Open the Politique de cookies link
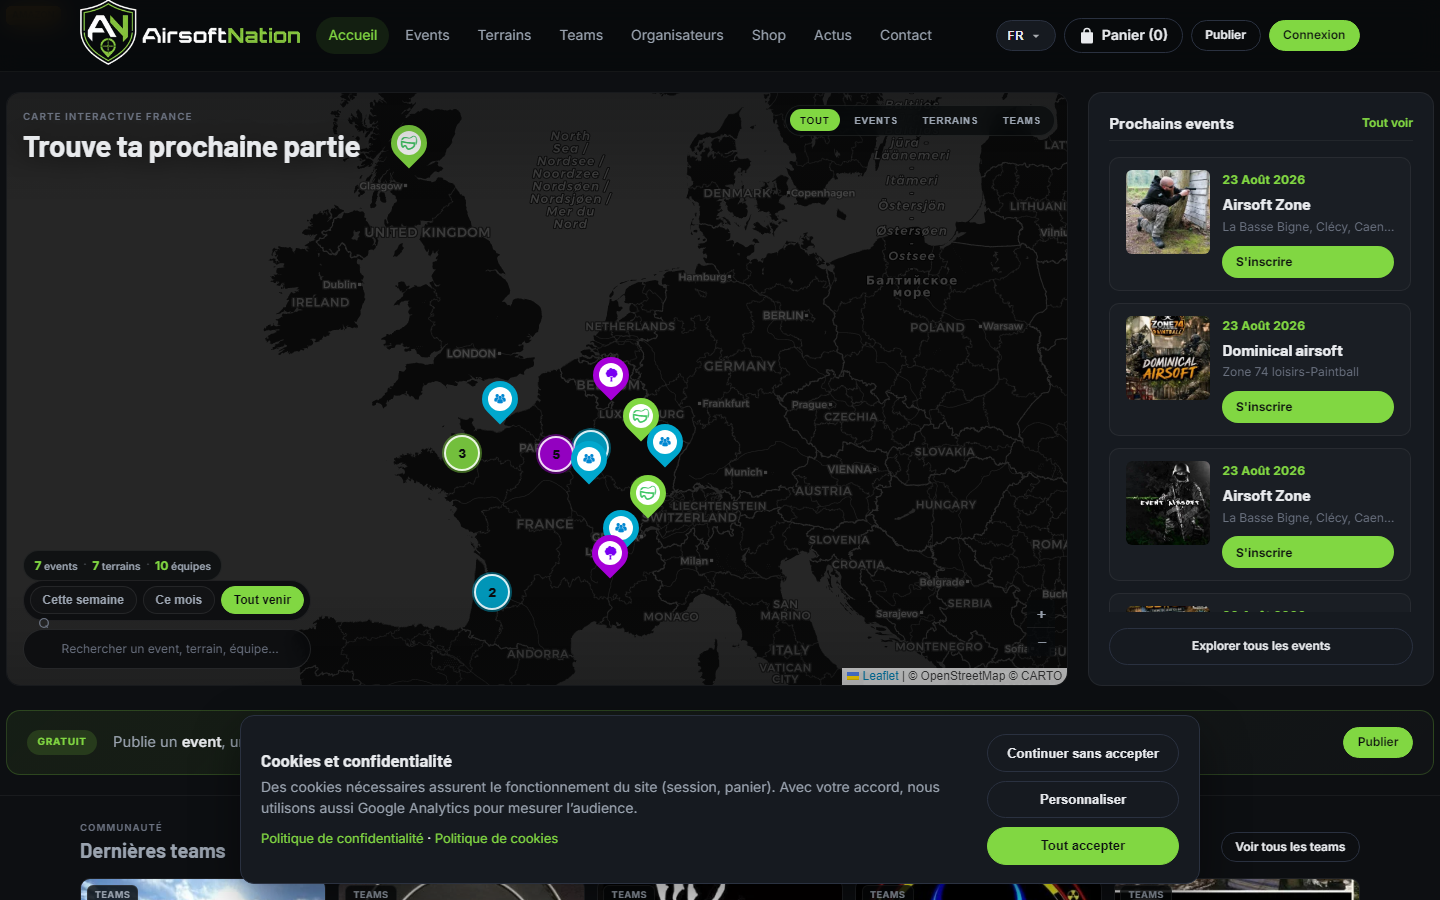Image resolution: width=1440 pixels, height=900 pixels. [x=496, y=839]
